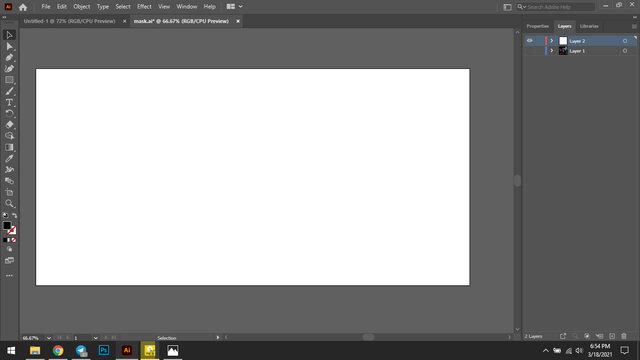Open Drawing Modes button
This screenshot has width=640, height=360.
click(9, 249)
